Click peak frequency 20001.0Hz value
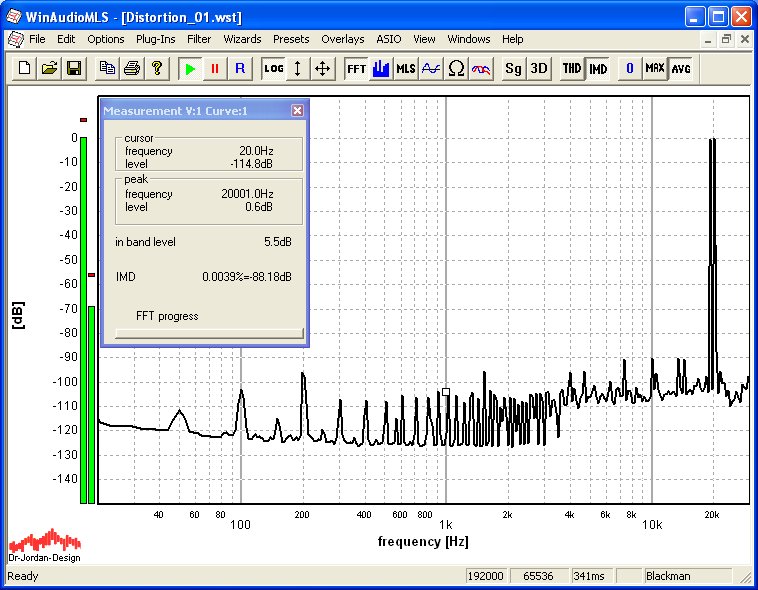This screenshot has width=758, height=590. [247, 194]
